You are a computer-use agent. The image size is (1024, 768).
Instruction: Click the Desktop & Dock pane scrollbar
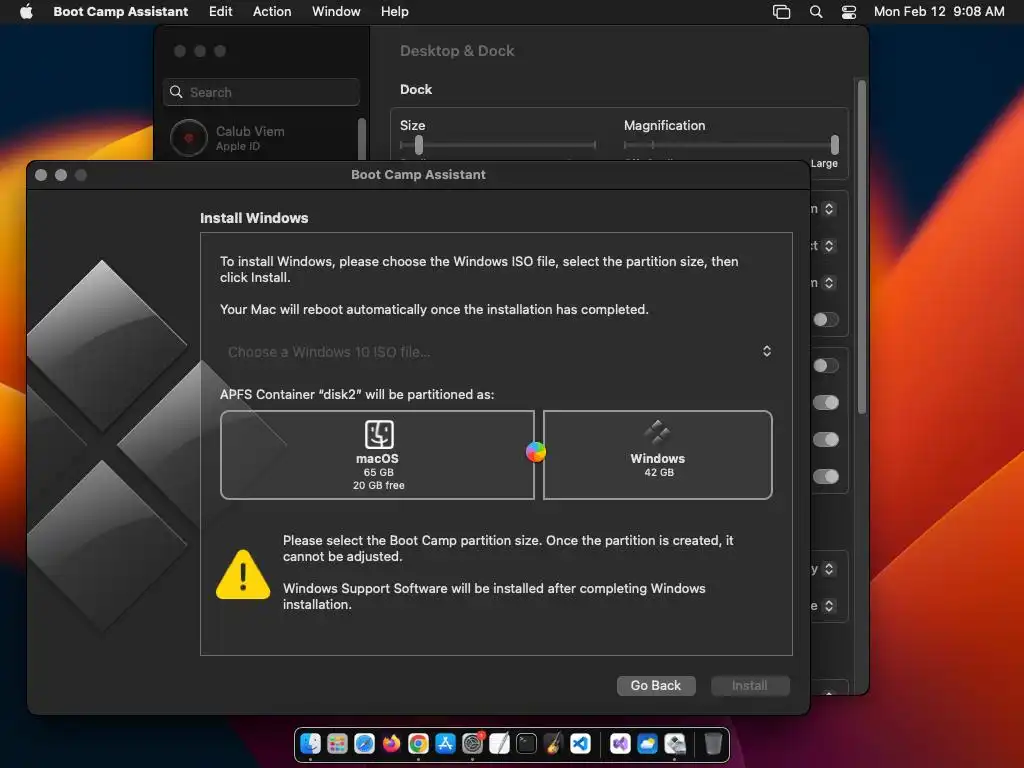click(x=861, y=247)
